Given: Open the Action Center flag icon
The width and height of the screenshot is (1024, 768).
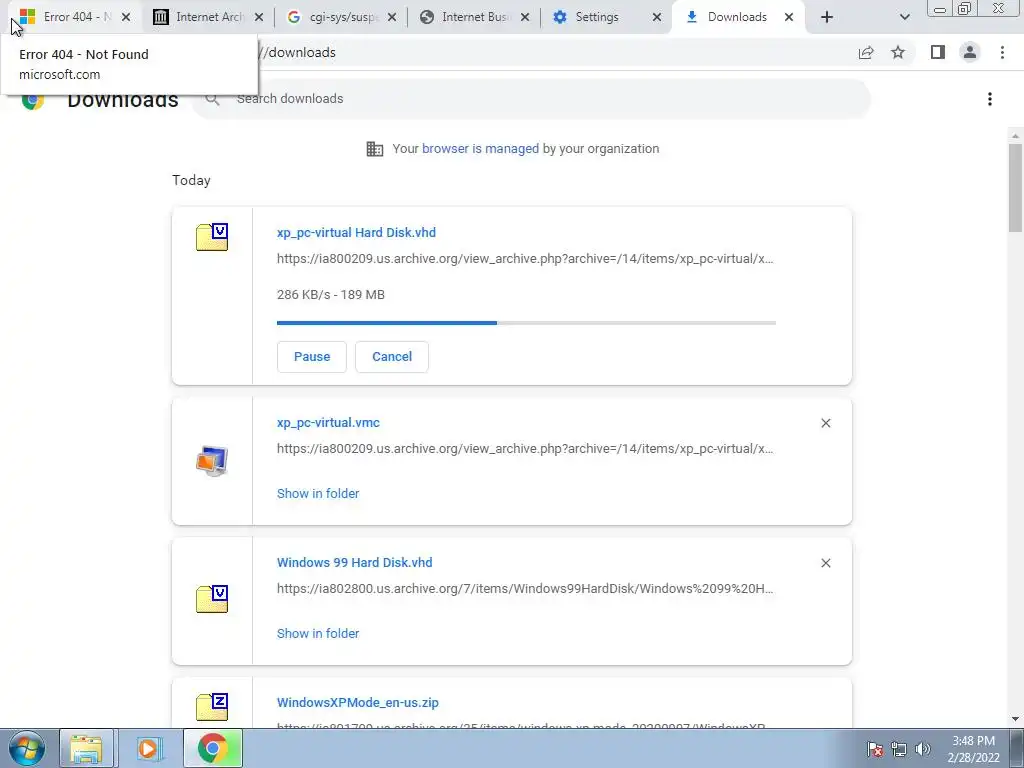Looking at the screenshot, I should pyautogui.click(x=875, y=749).
